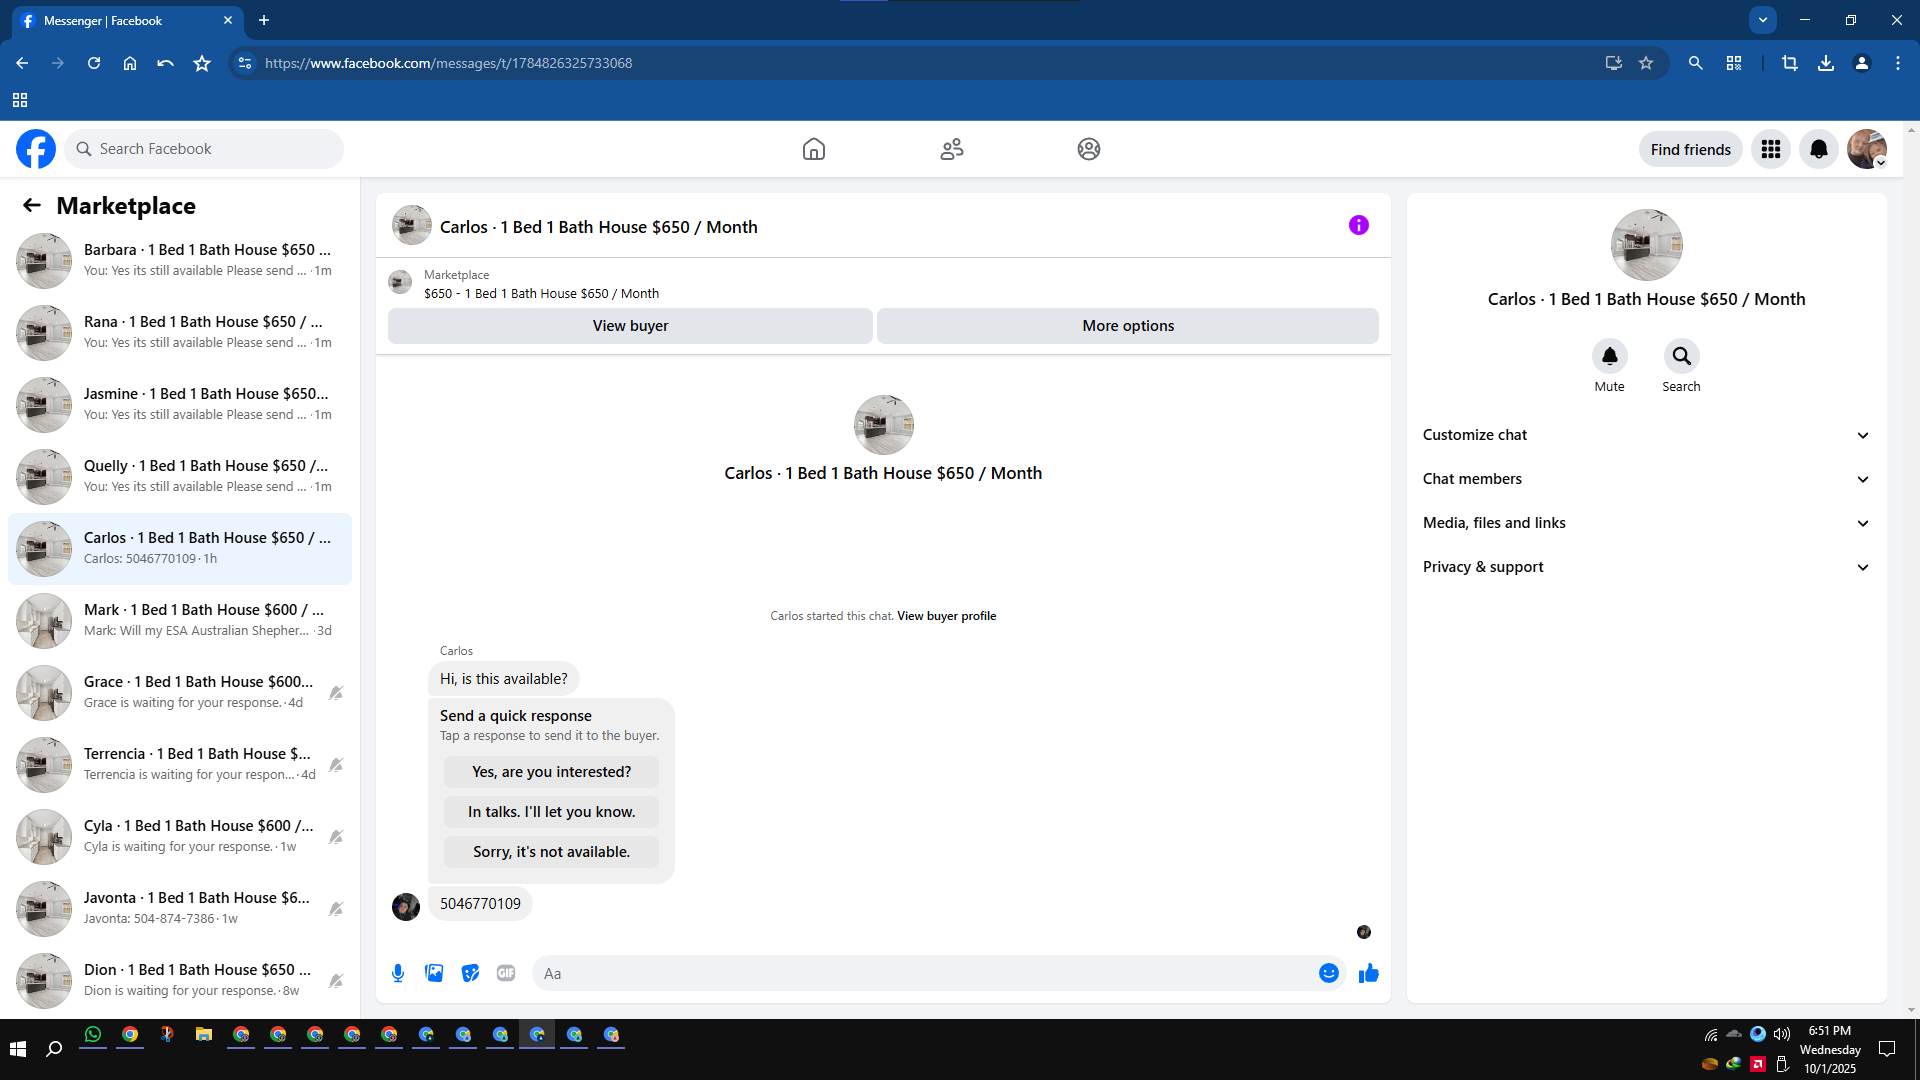
Task: Open the Facebook logo home link
Action: pyautogui.click(x=36, y=149)
